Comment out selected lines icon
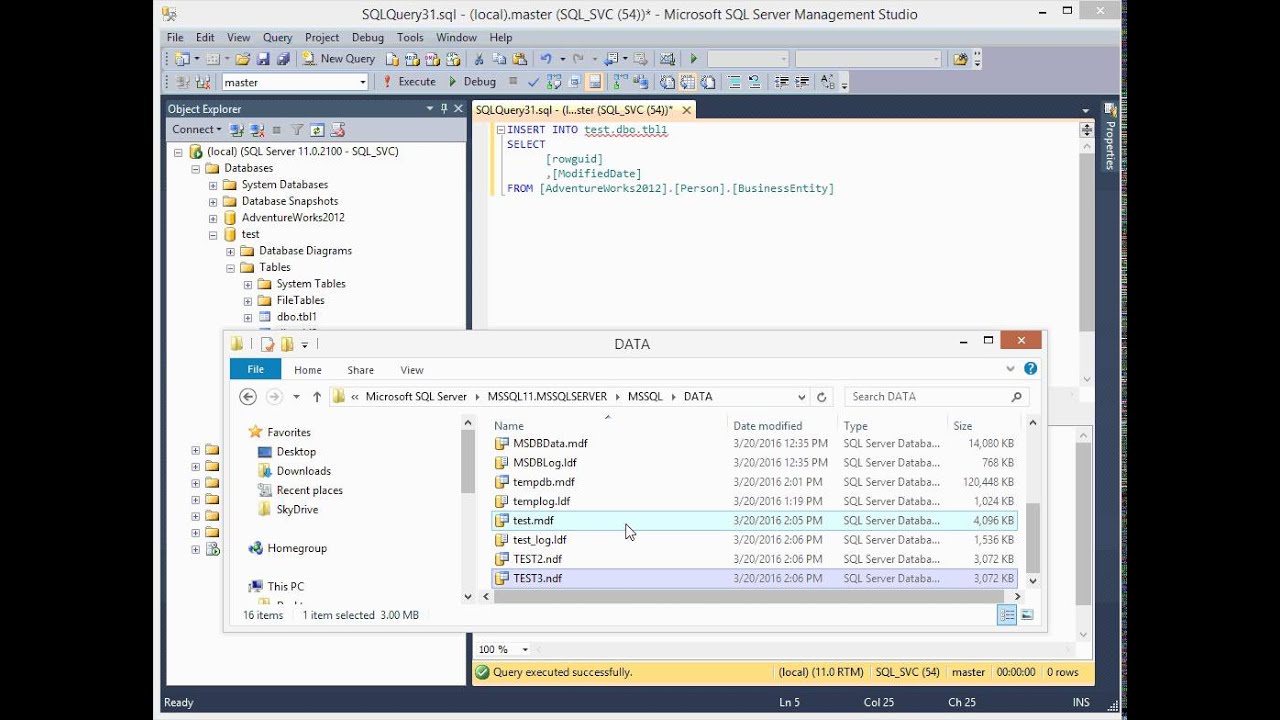Viewport: 1280px width, 720px height. (x=733, y=82)
